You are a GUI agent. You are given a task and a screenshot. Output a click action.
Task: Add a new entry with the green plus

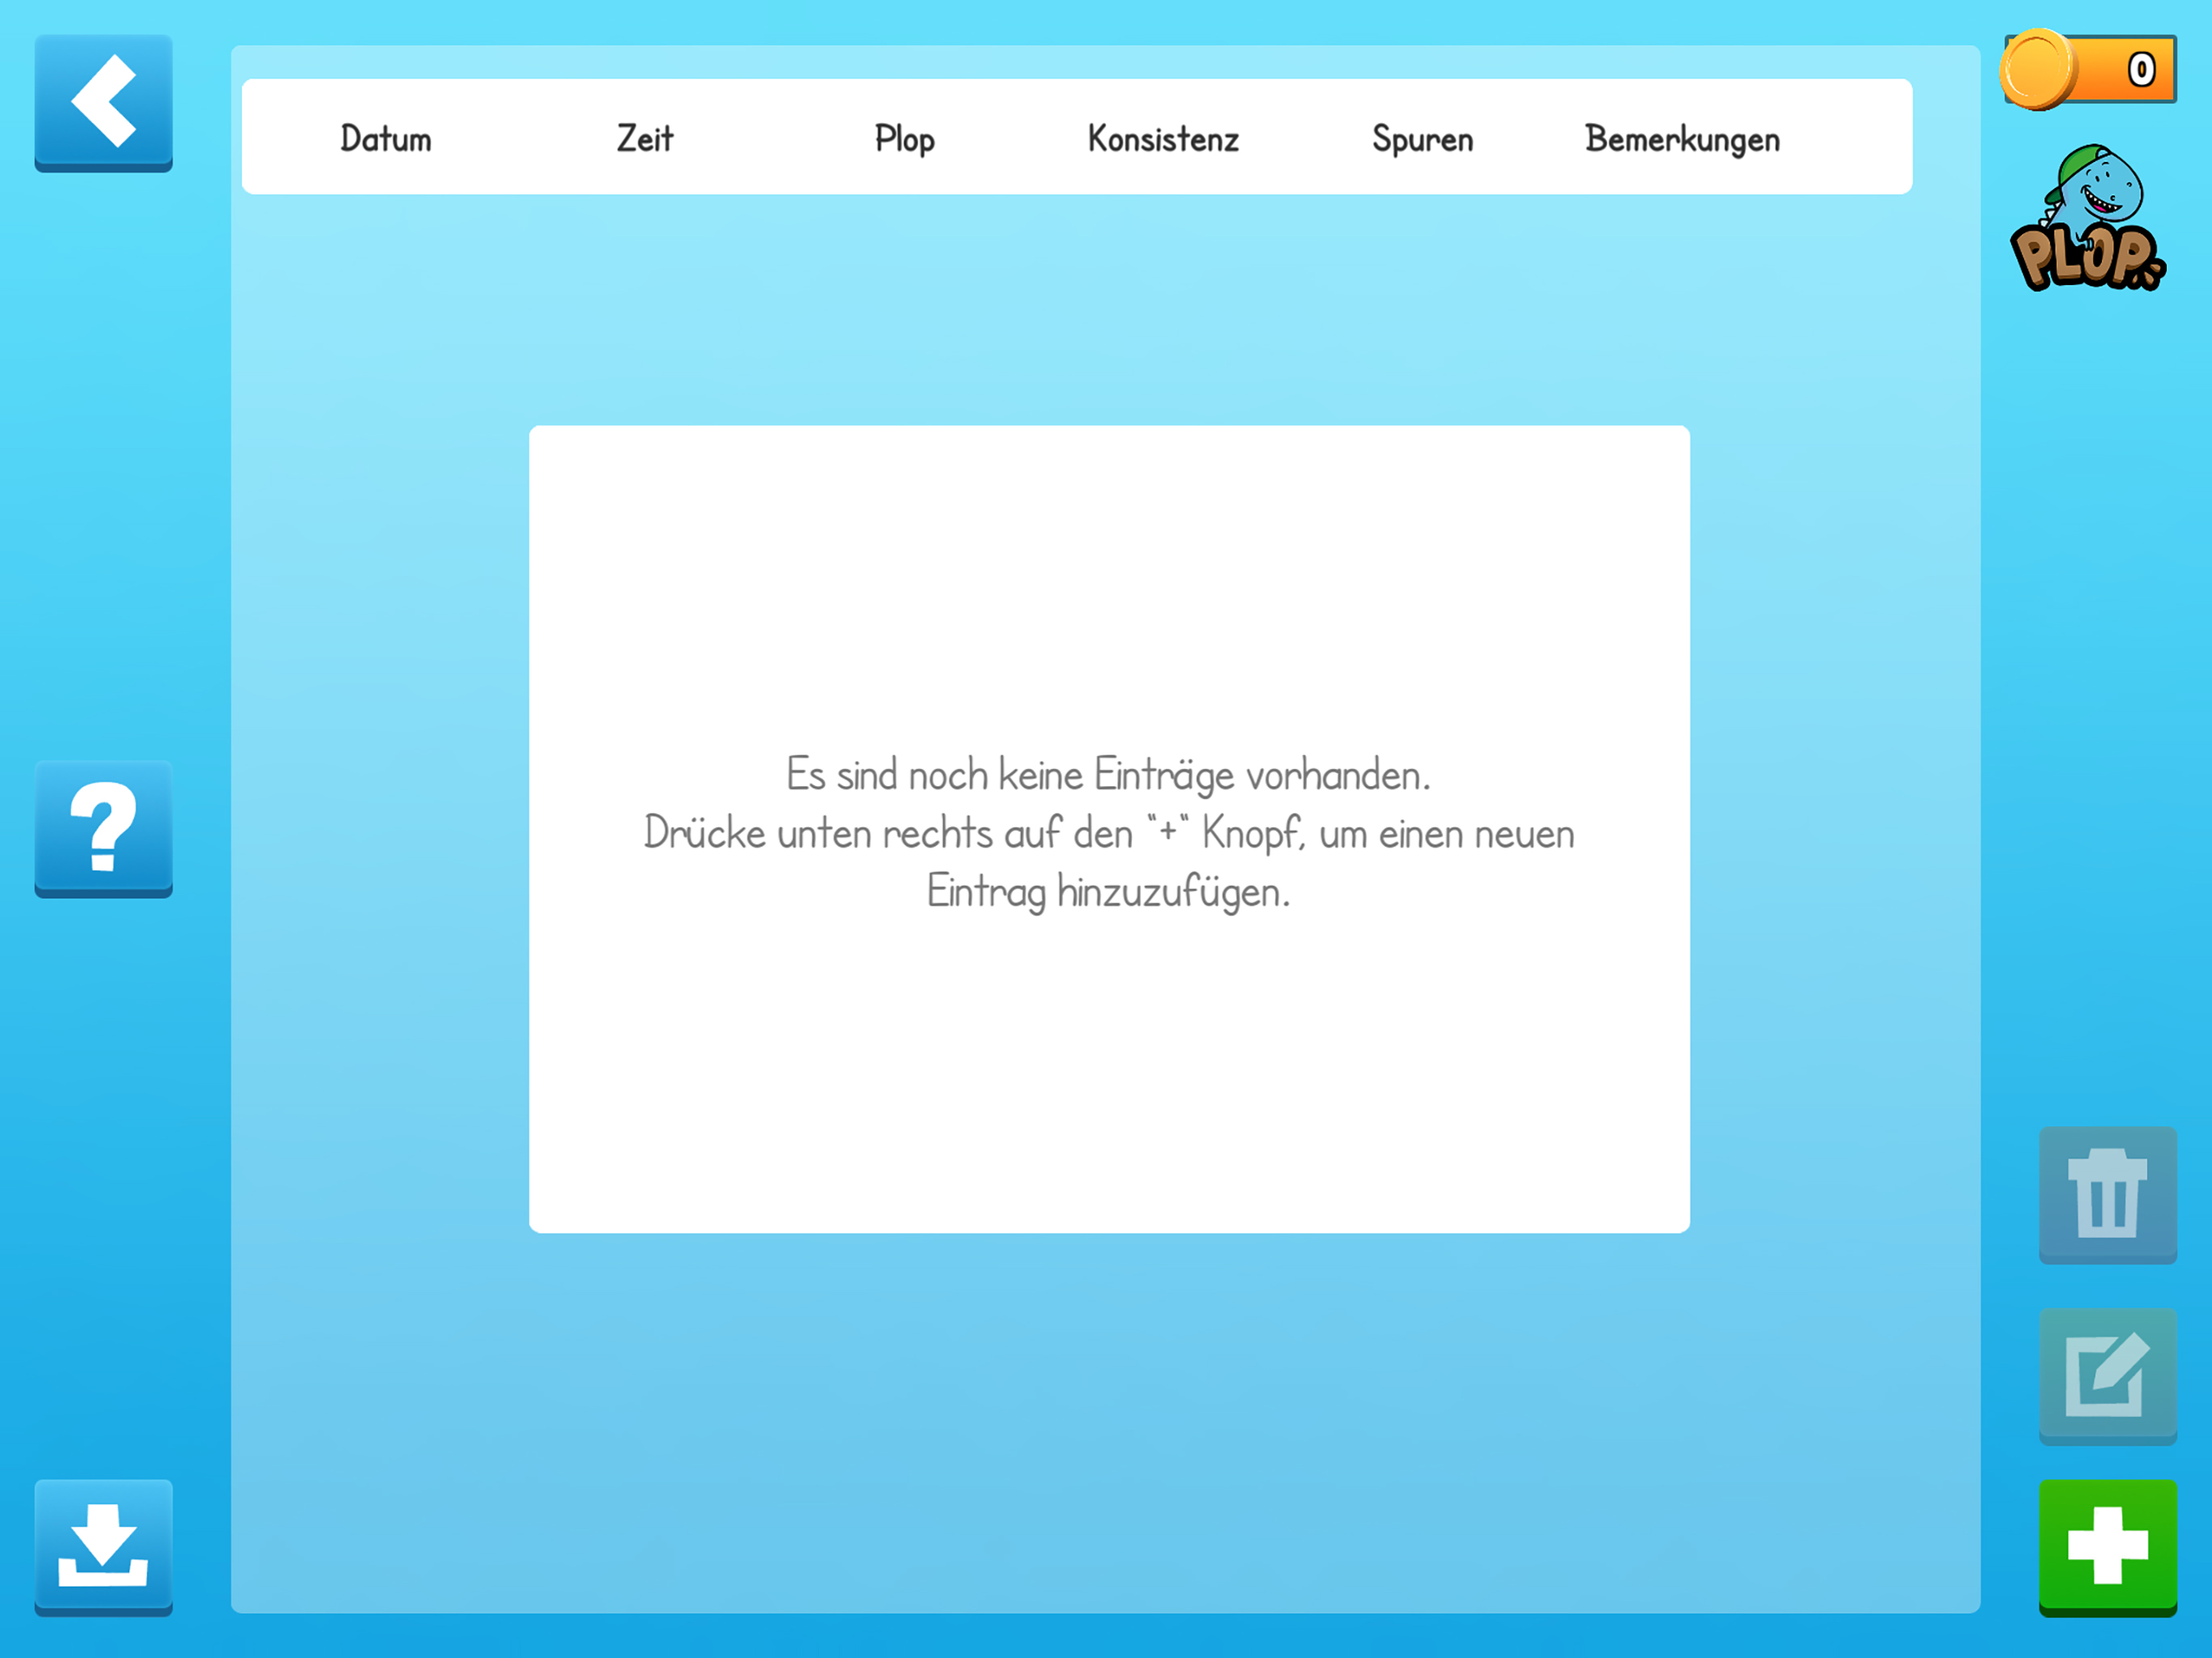(2107, 1547)
